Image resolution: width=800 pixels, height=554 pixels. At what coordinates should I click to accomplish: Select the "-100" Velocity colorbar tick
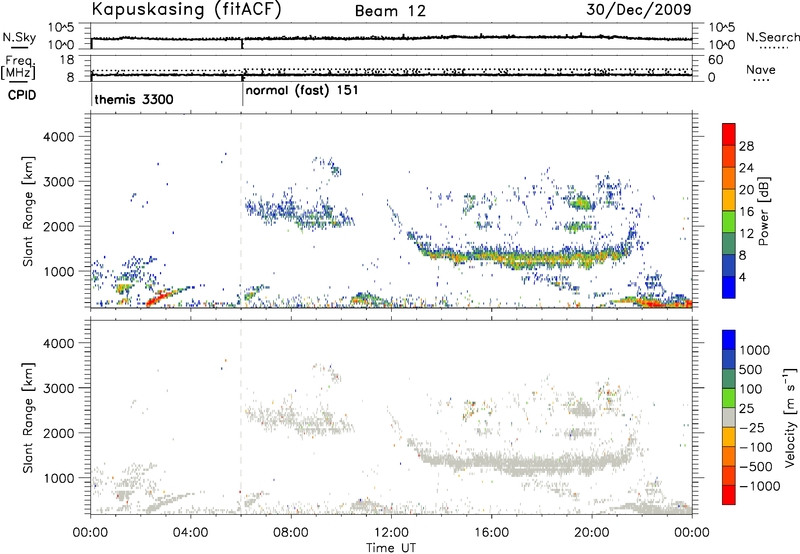(x=755, y=447)
